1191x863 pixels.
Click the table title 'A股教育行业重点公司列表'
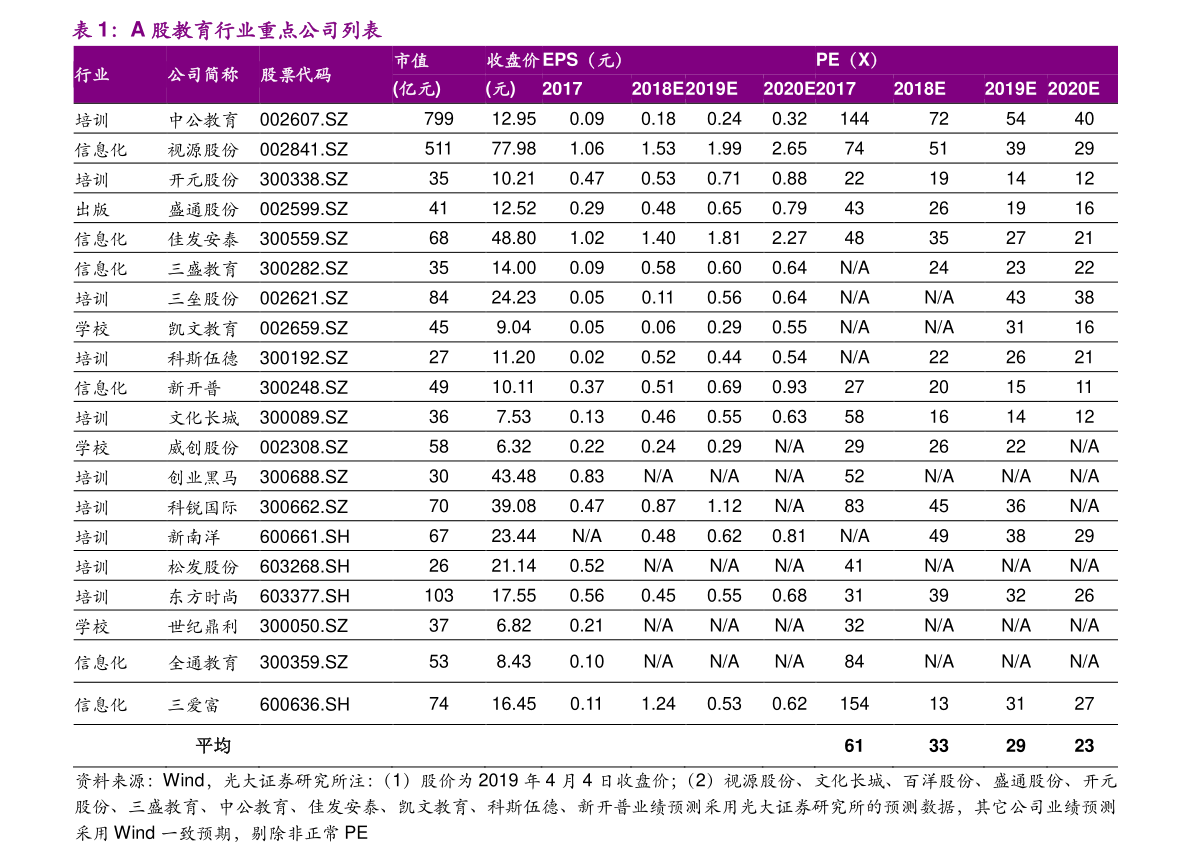coord(256,30)
